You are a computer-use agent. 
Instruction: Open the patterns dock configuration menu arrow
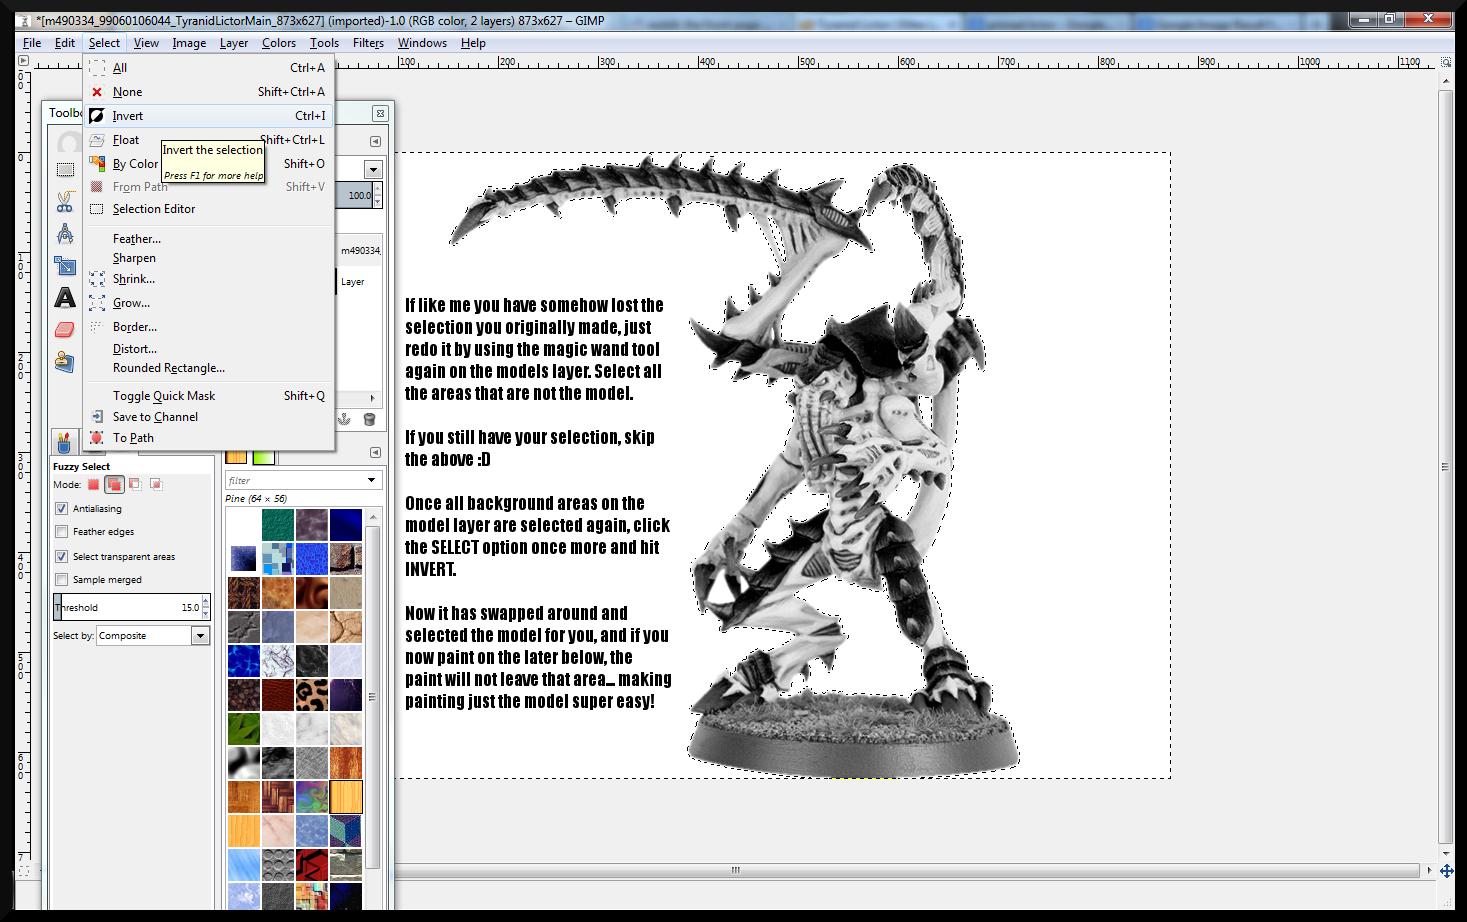point(376,453)
